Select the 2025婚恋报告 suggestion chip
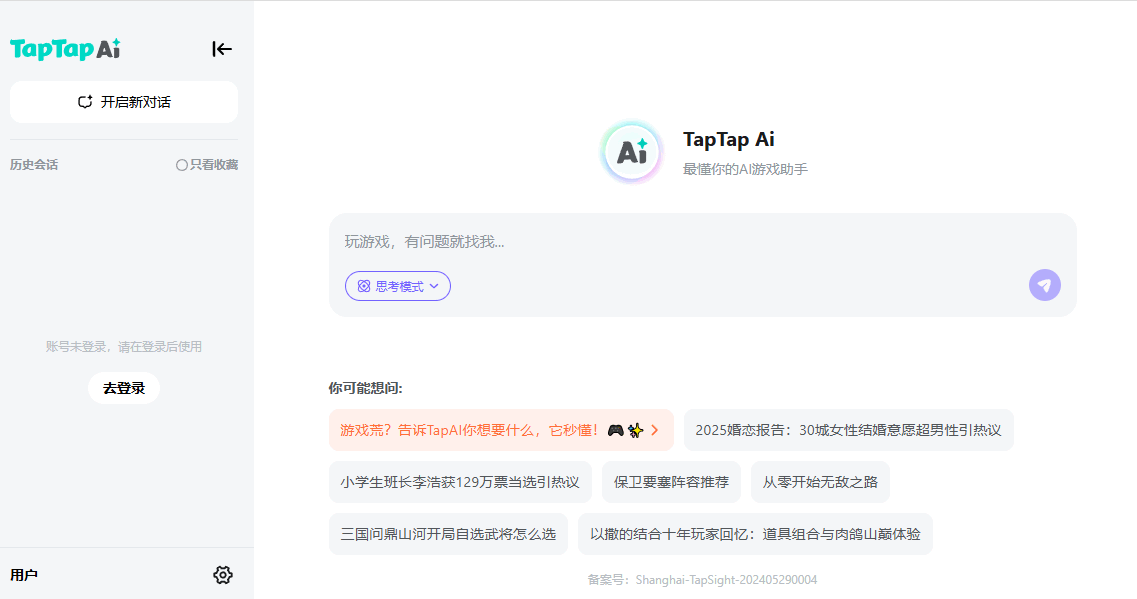Screen dimensions: 1137x599 (x=848, y=430)
